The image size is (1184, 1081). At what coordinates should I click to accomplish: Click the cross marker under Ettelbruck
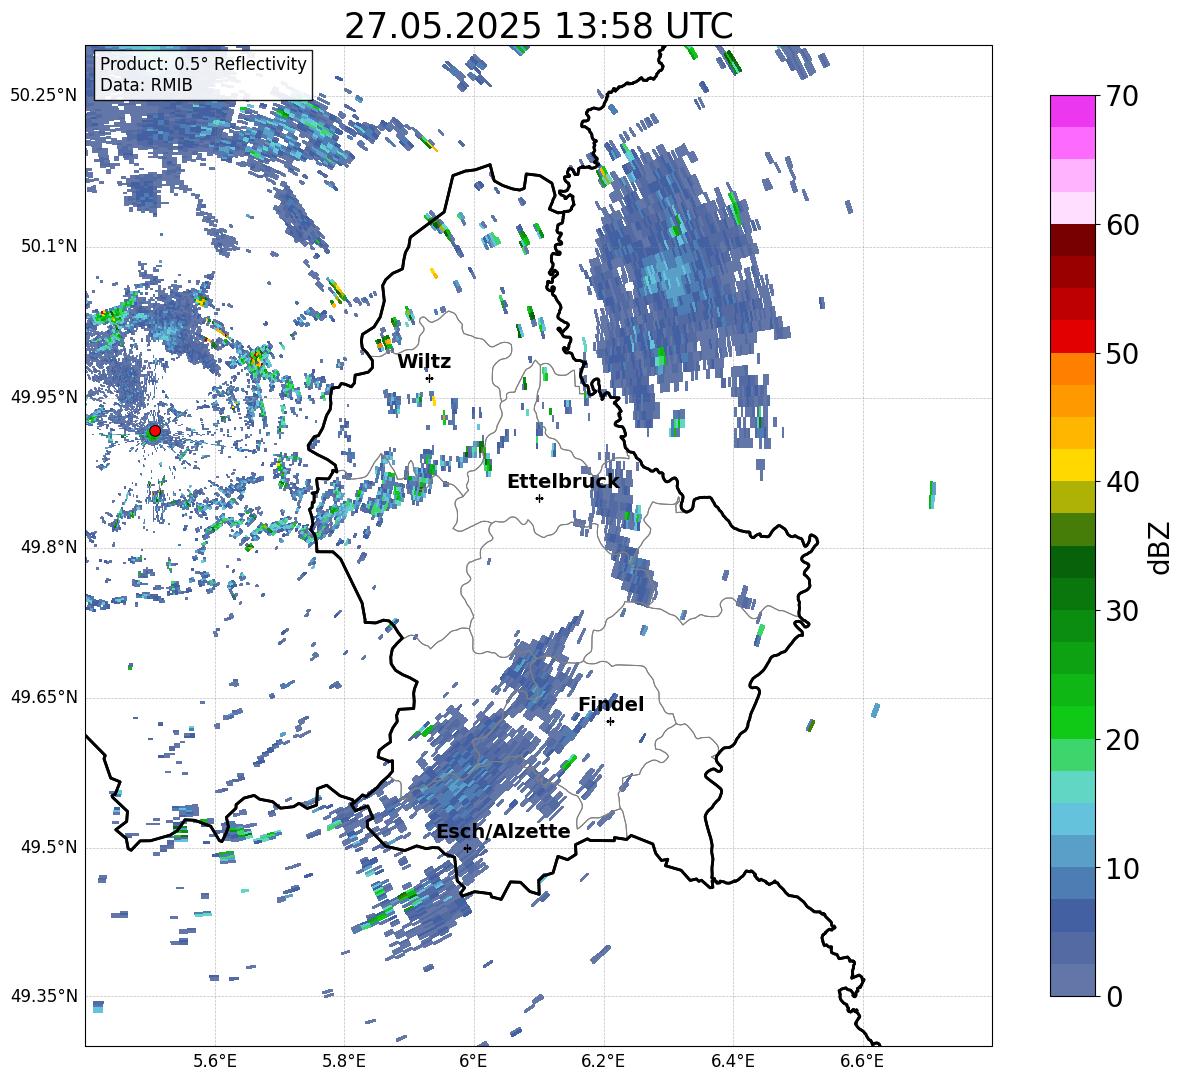tap(539, 498)
